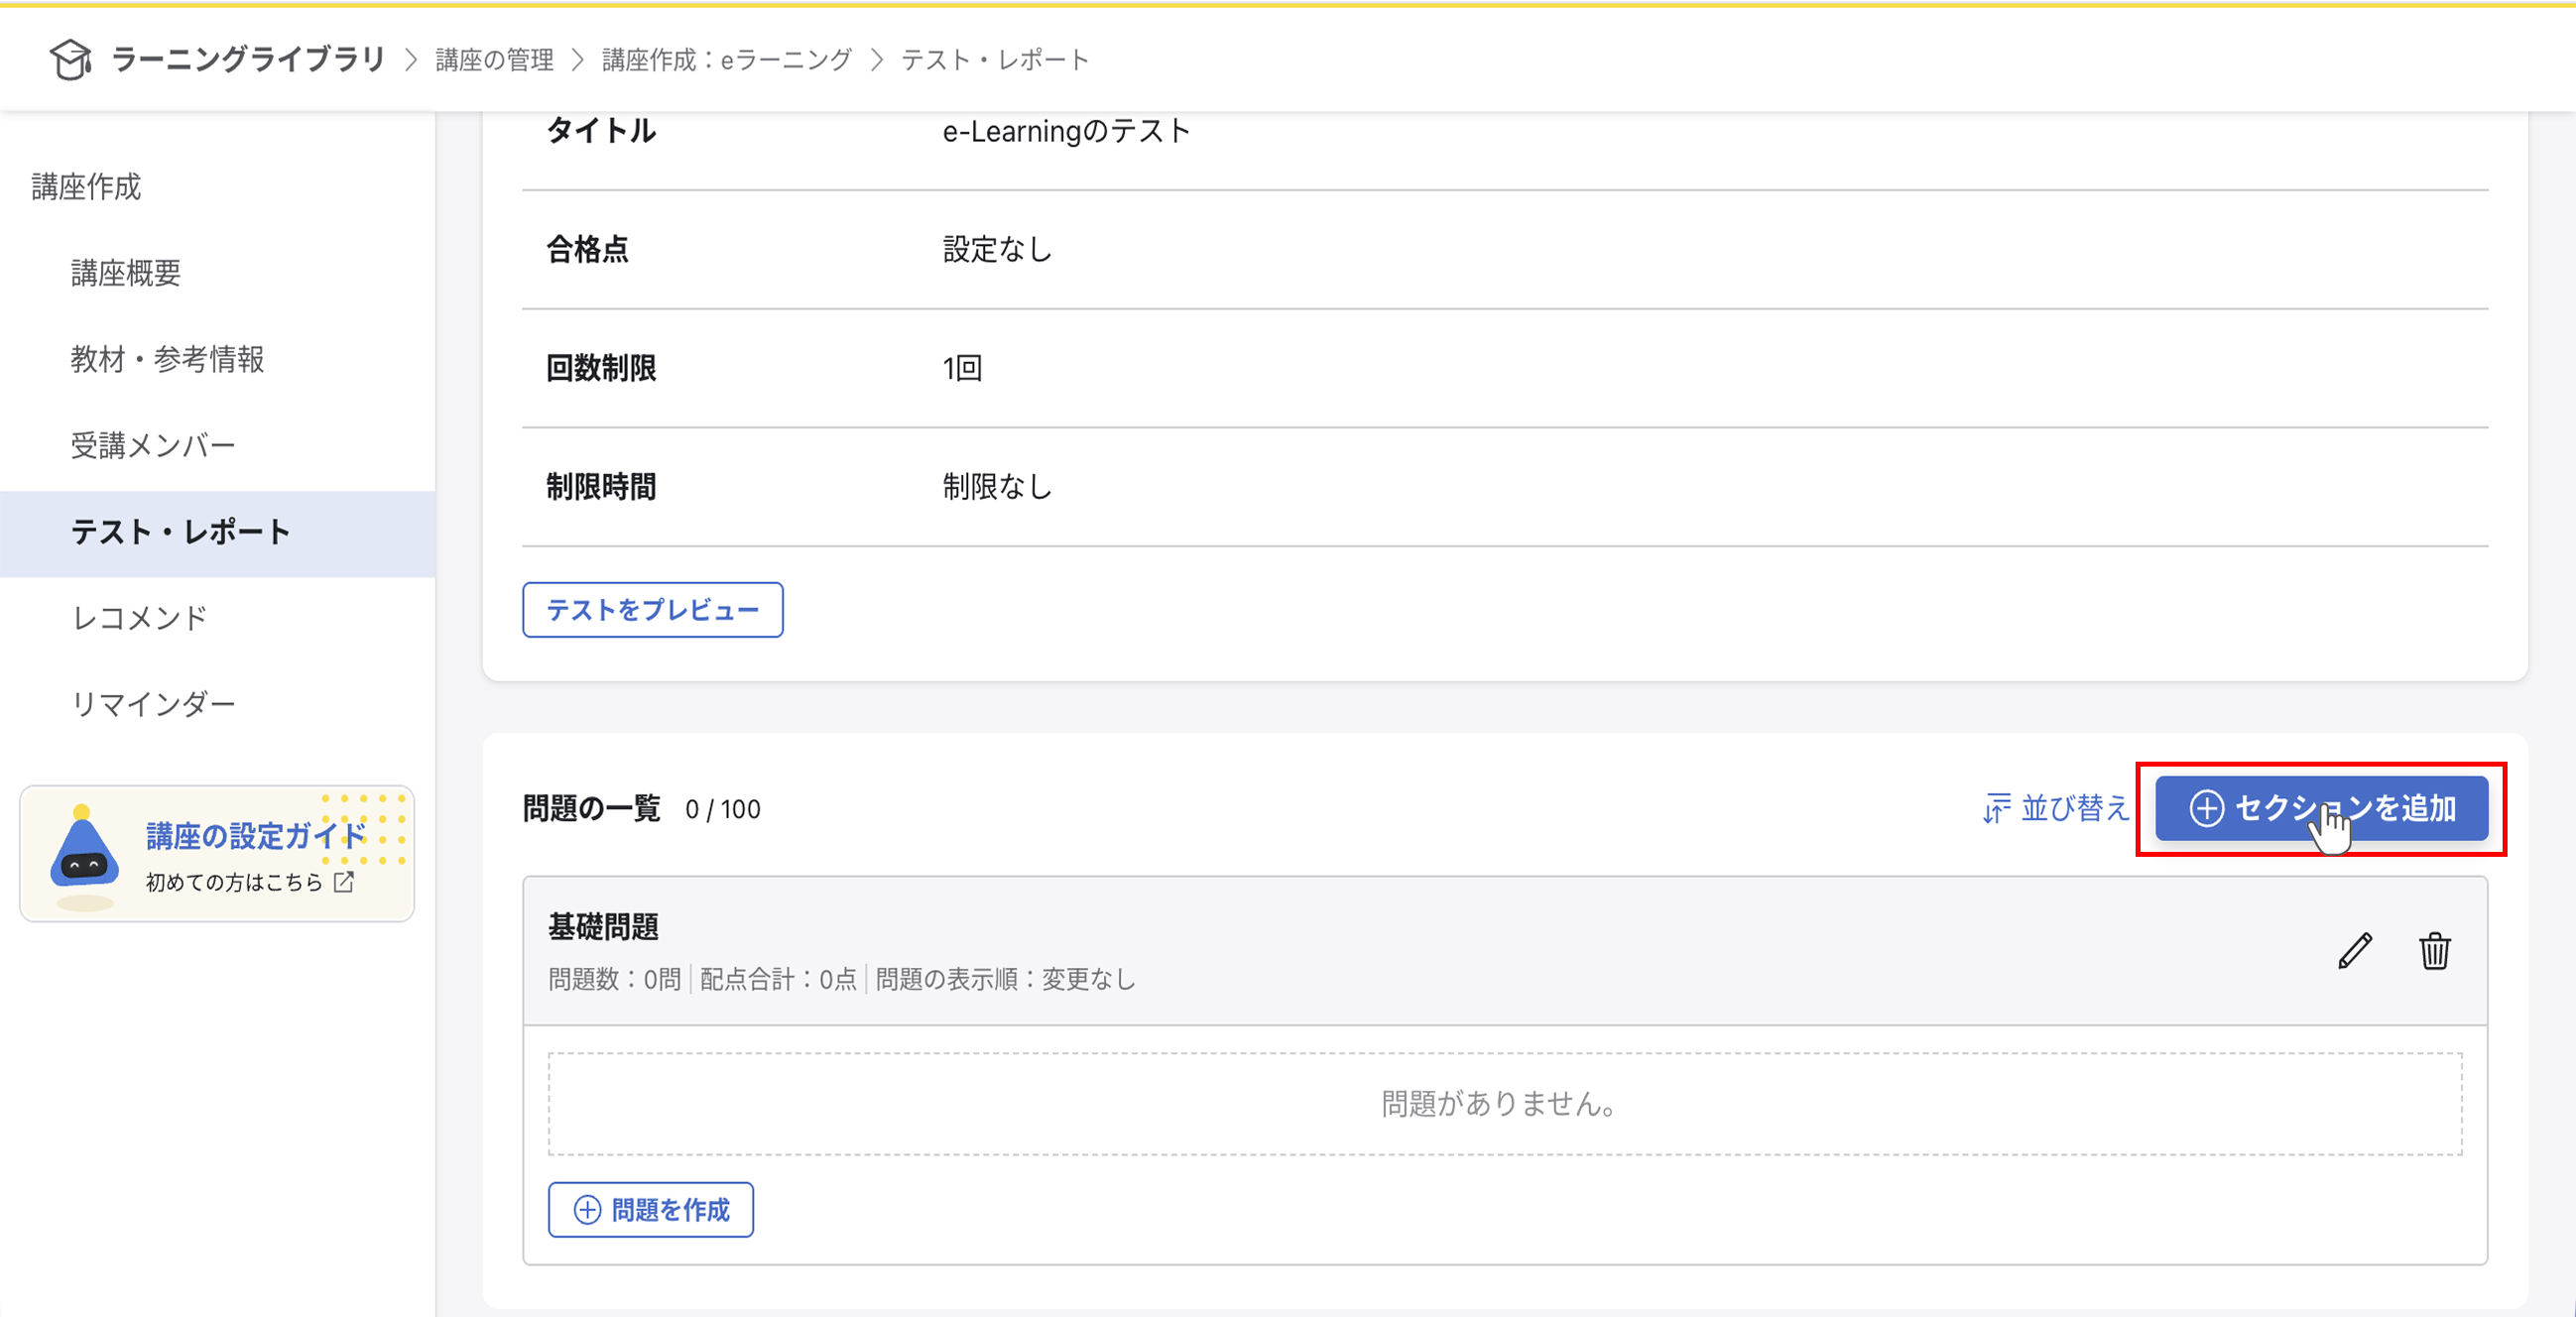Screen dimensions: 2576x1317
Task: Open 受講メンバー from the sidebar
Action: click(x=152, y=445)
